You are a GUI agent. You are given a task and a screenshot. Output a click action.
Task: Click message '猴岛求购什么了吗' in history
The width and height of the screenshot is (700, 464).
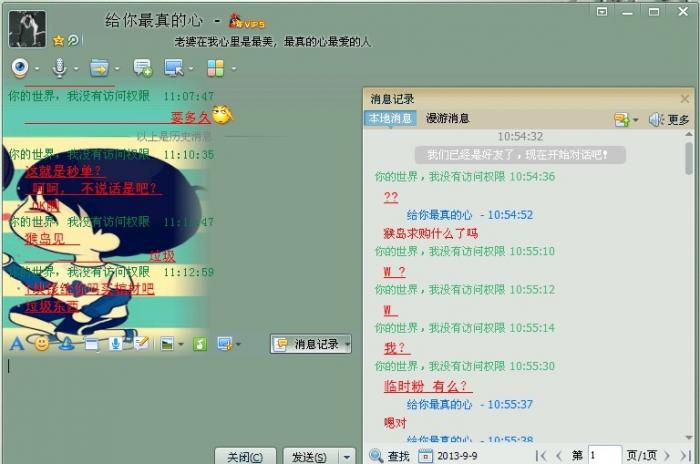[x=430, y=233]
